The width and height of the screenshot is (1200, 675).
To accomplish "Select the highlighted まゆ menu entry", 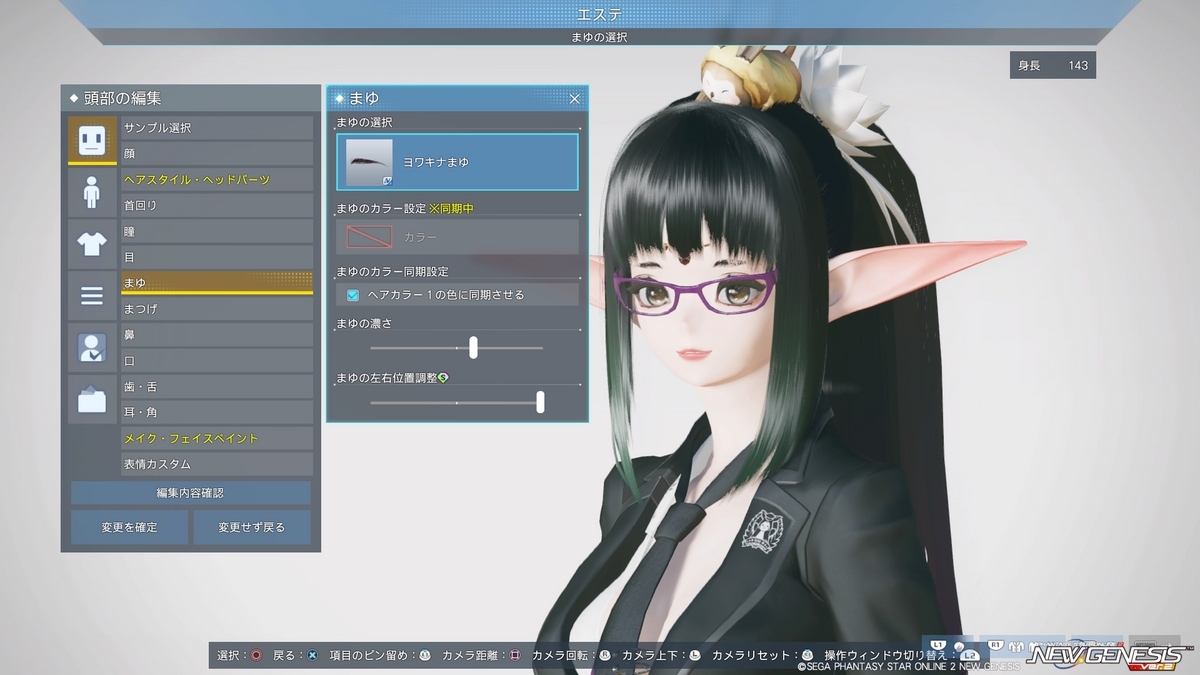I will pyautogui.click(x=217, y=283).
